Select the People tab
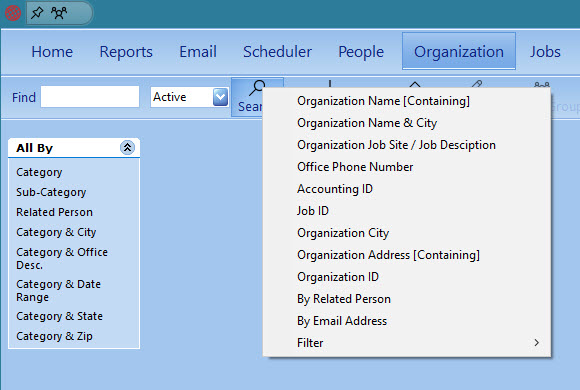The image size is (580, 390). (361, 52)
